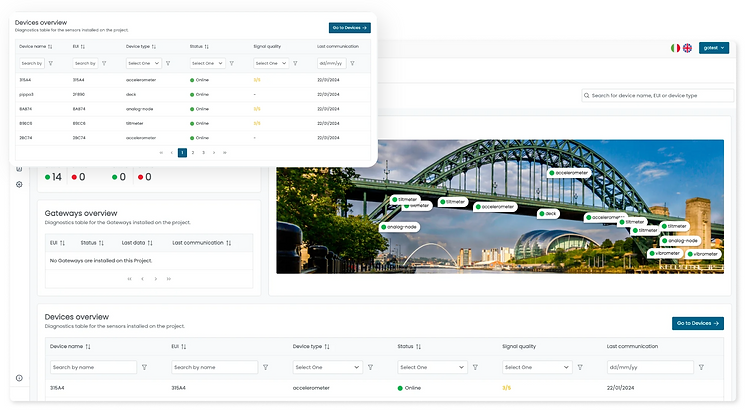Jump to last page in popup pagination
The width and height of the screenshot is (753, 415).
pos(225,153)
